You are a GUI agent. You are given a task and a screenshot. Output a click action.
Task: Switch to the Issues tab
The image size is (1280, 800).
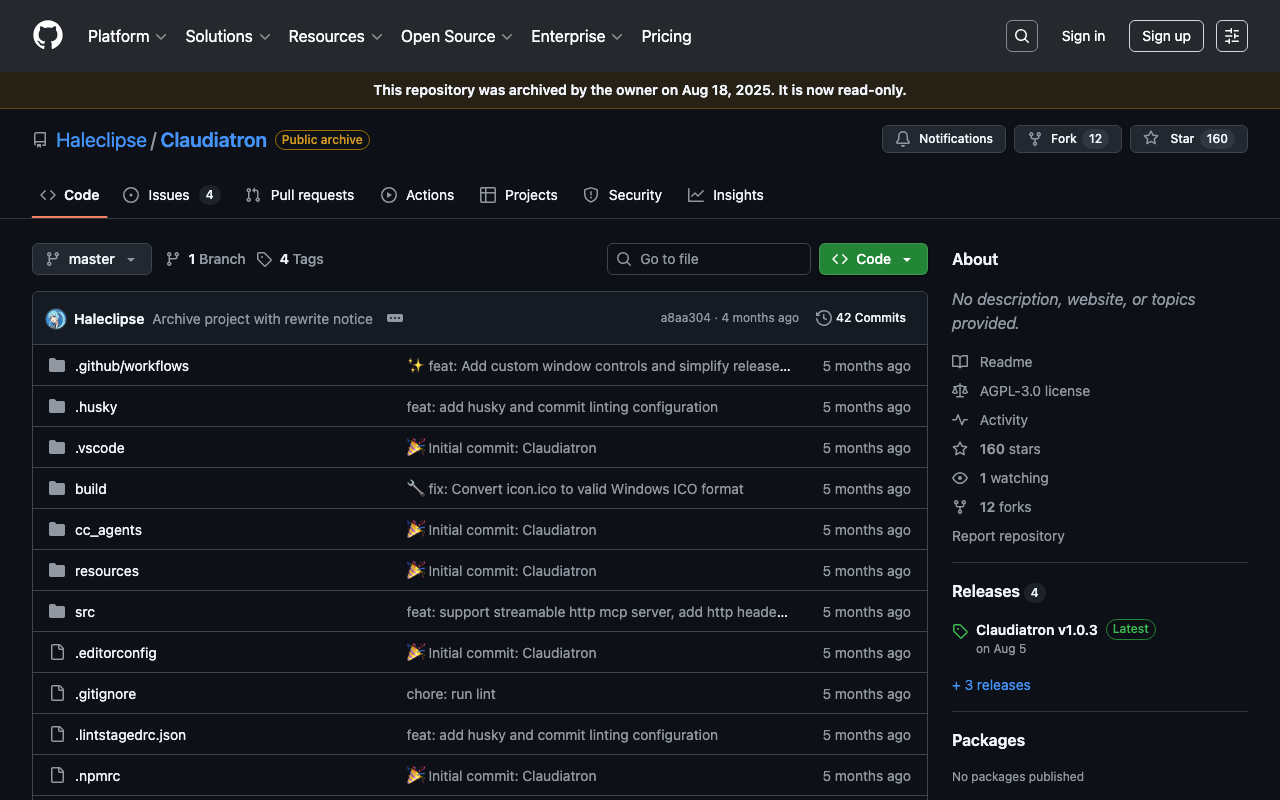coord(170,195)
